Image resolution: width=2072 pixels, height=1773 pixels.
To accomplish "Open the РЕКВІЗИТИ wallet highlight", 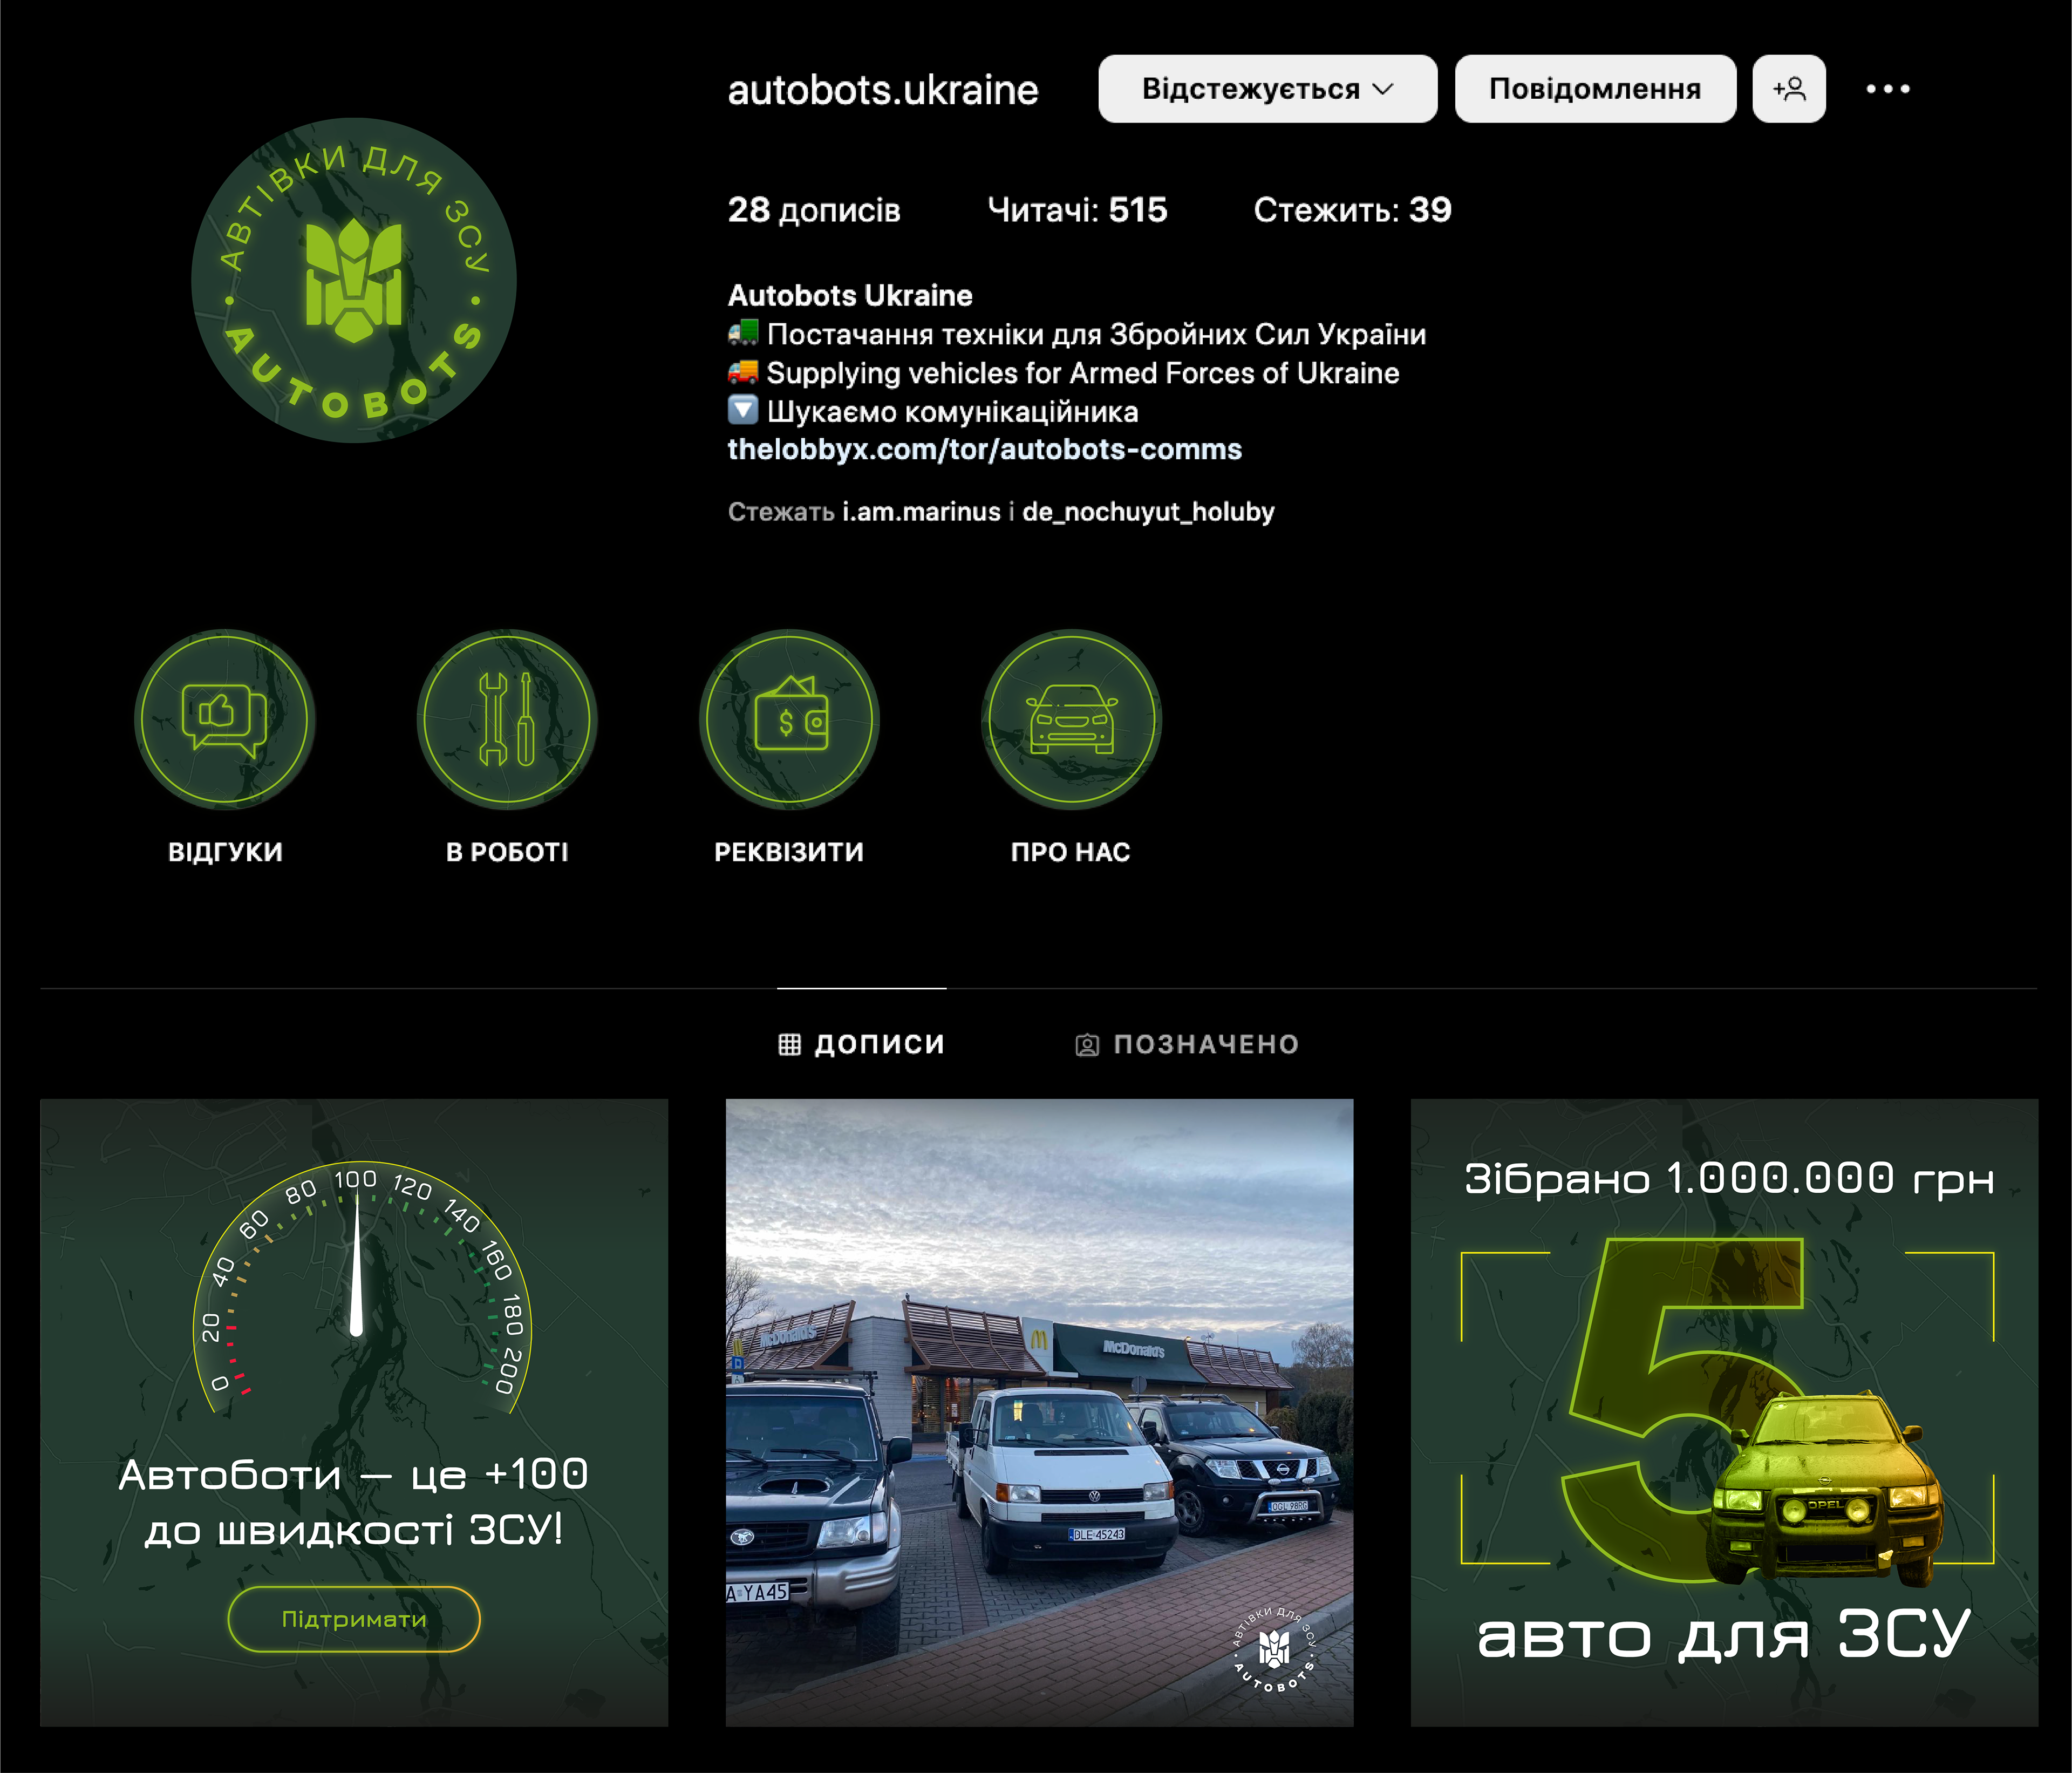I will [x=789, y=719].
